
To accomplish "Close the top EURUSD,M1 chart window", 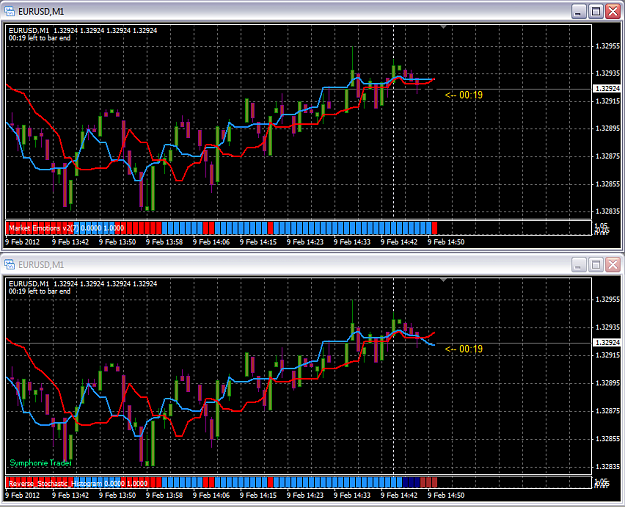I will [613, 11].
